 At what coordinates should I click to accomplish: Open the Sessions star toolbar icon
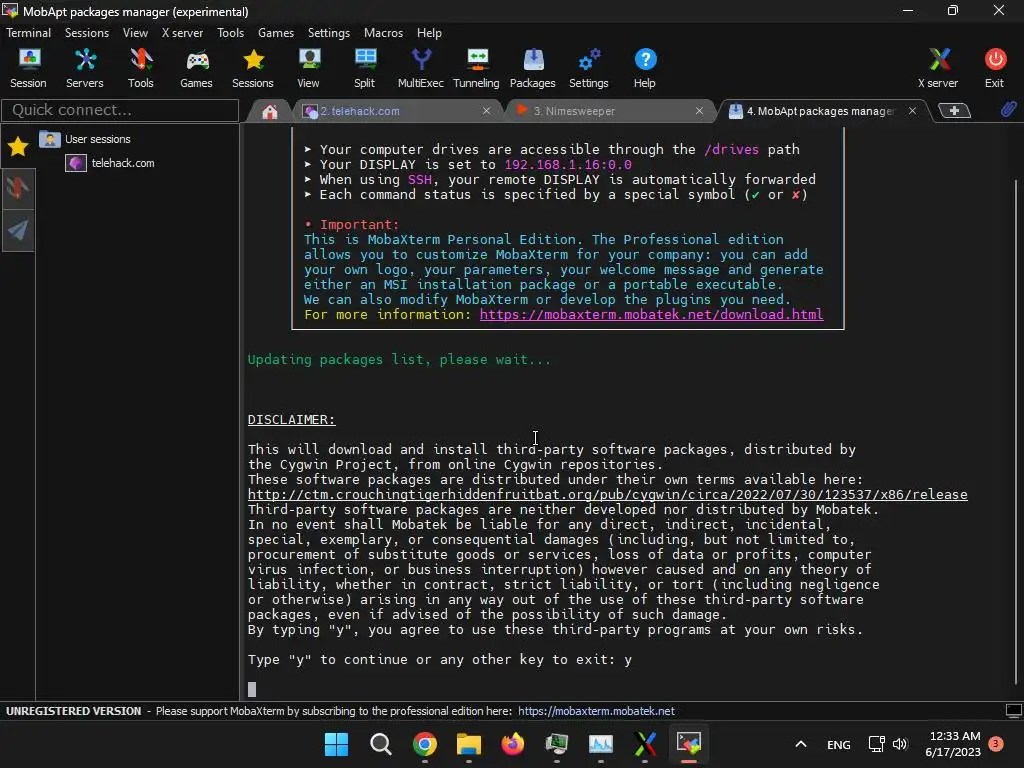tap(253, 69)
